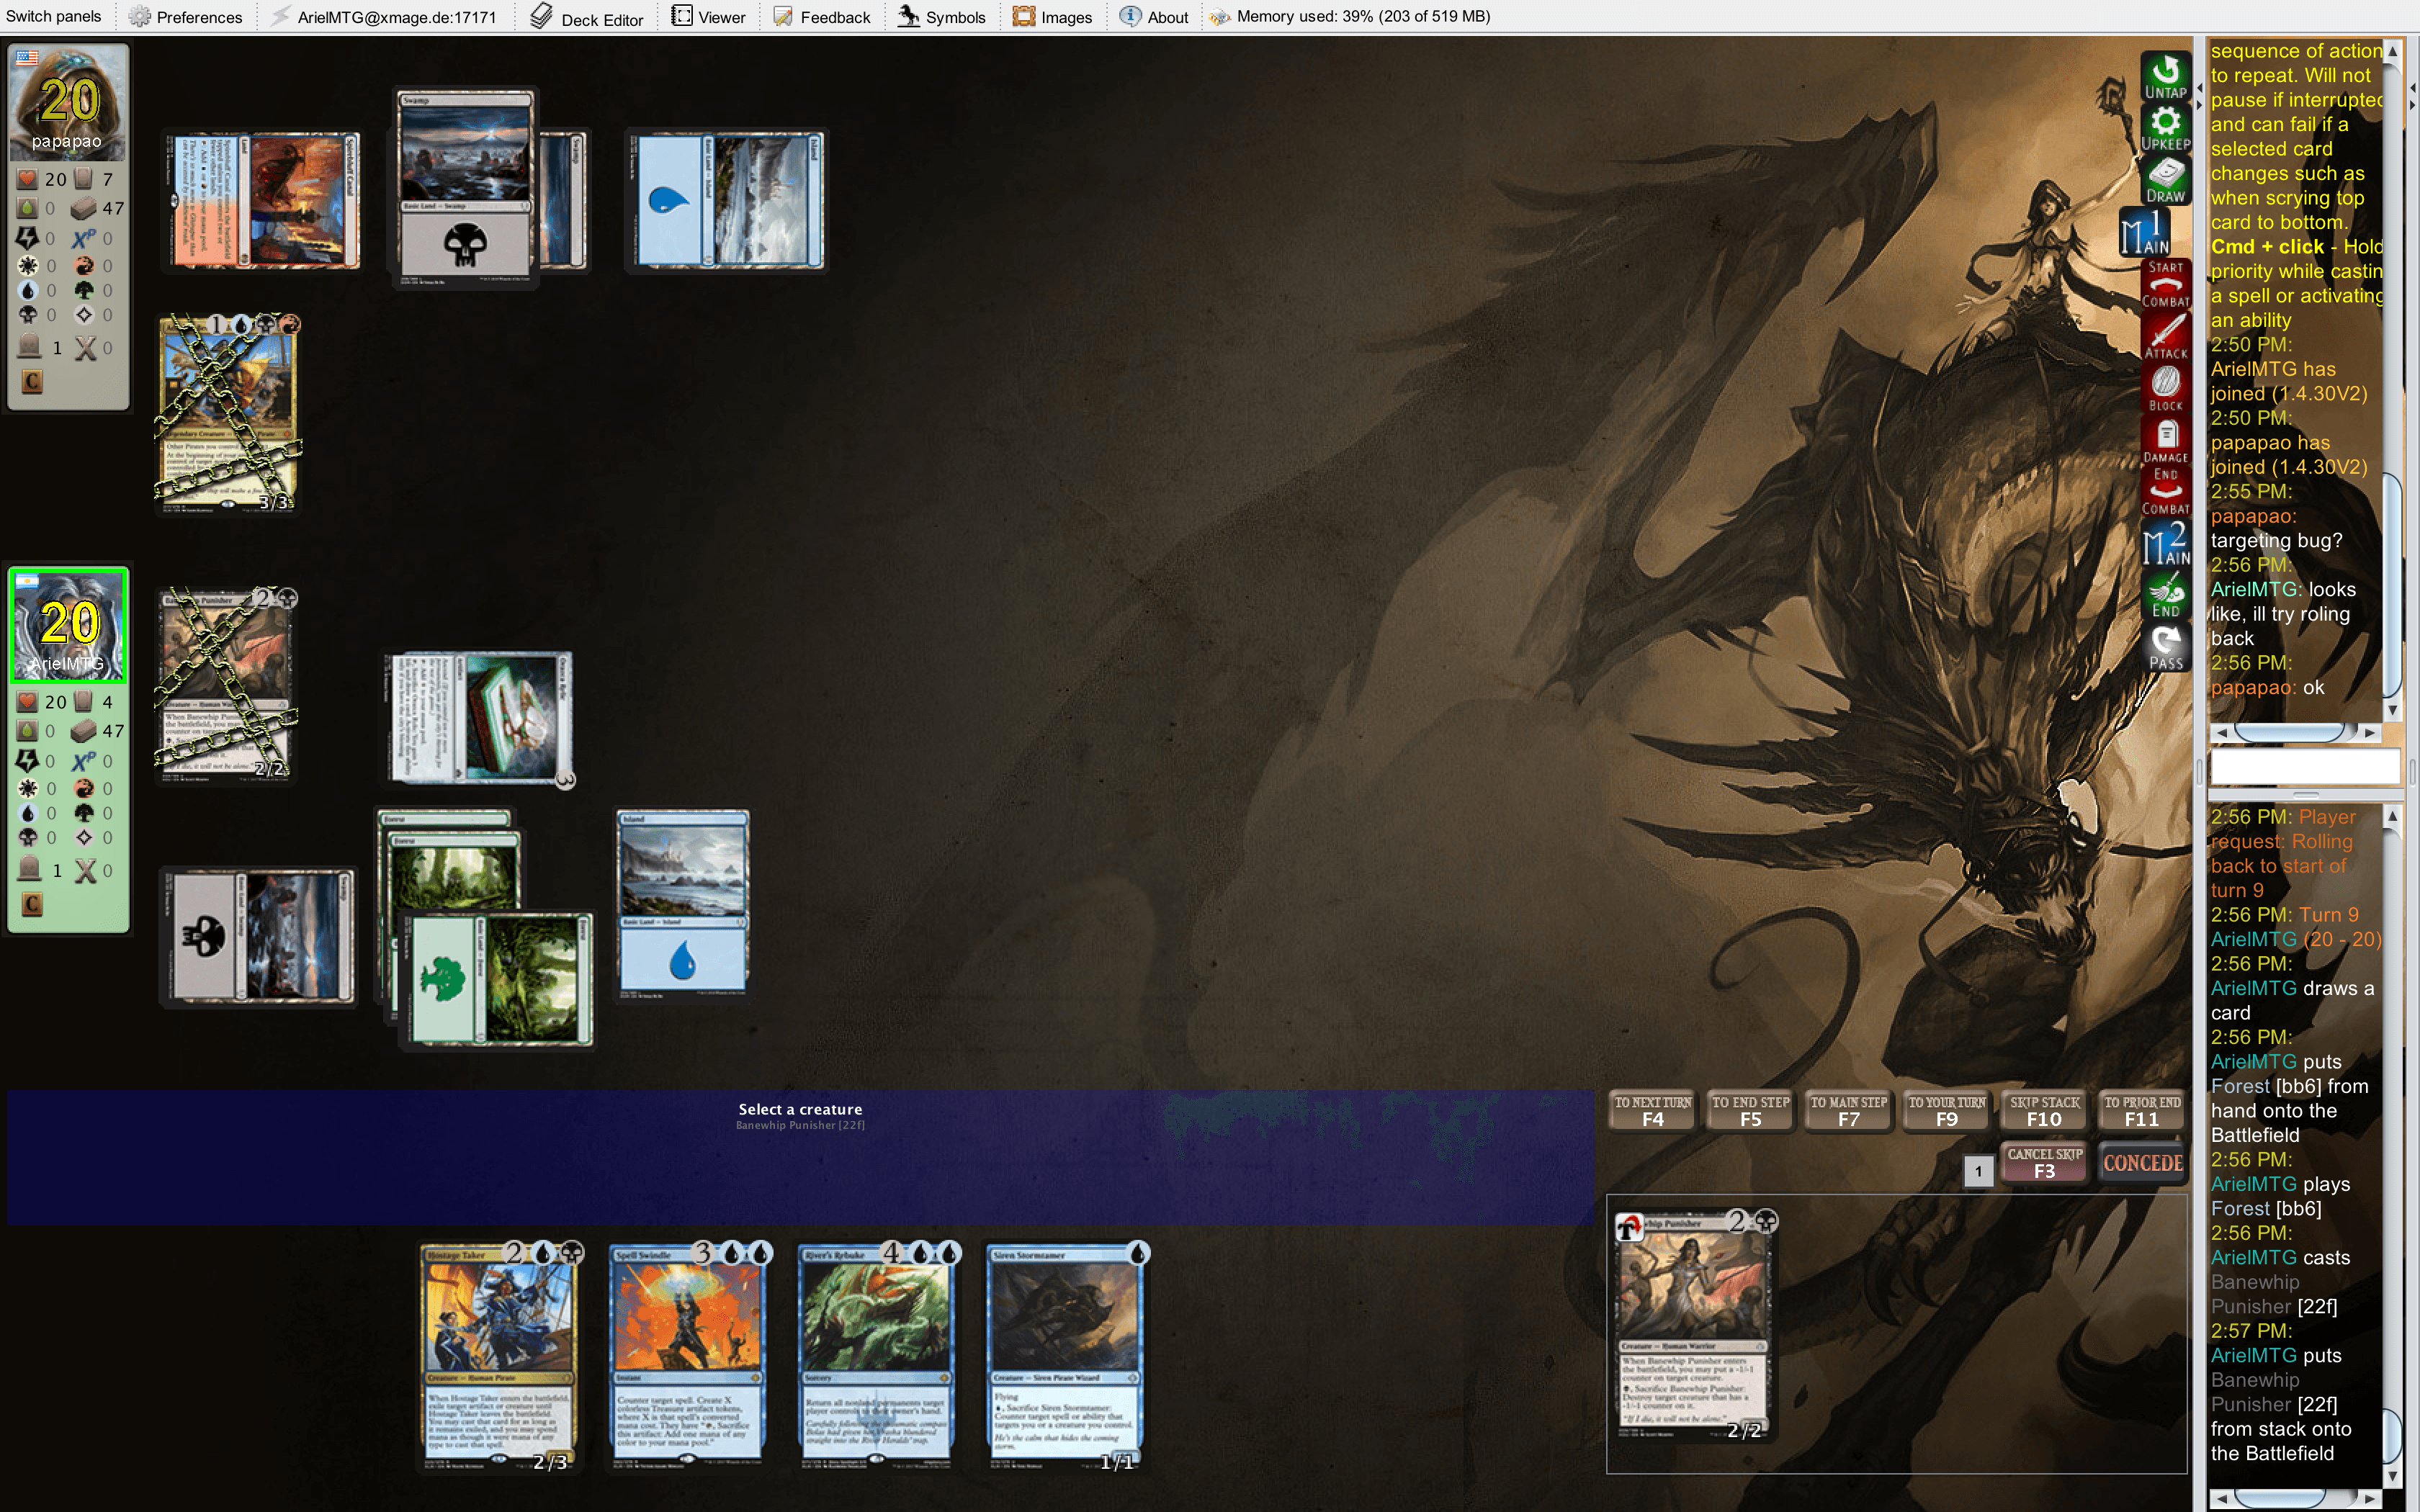Open papapao's graveyard tombstone icon

click(x=30, y=347)
